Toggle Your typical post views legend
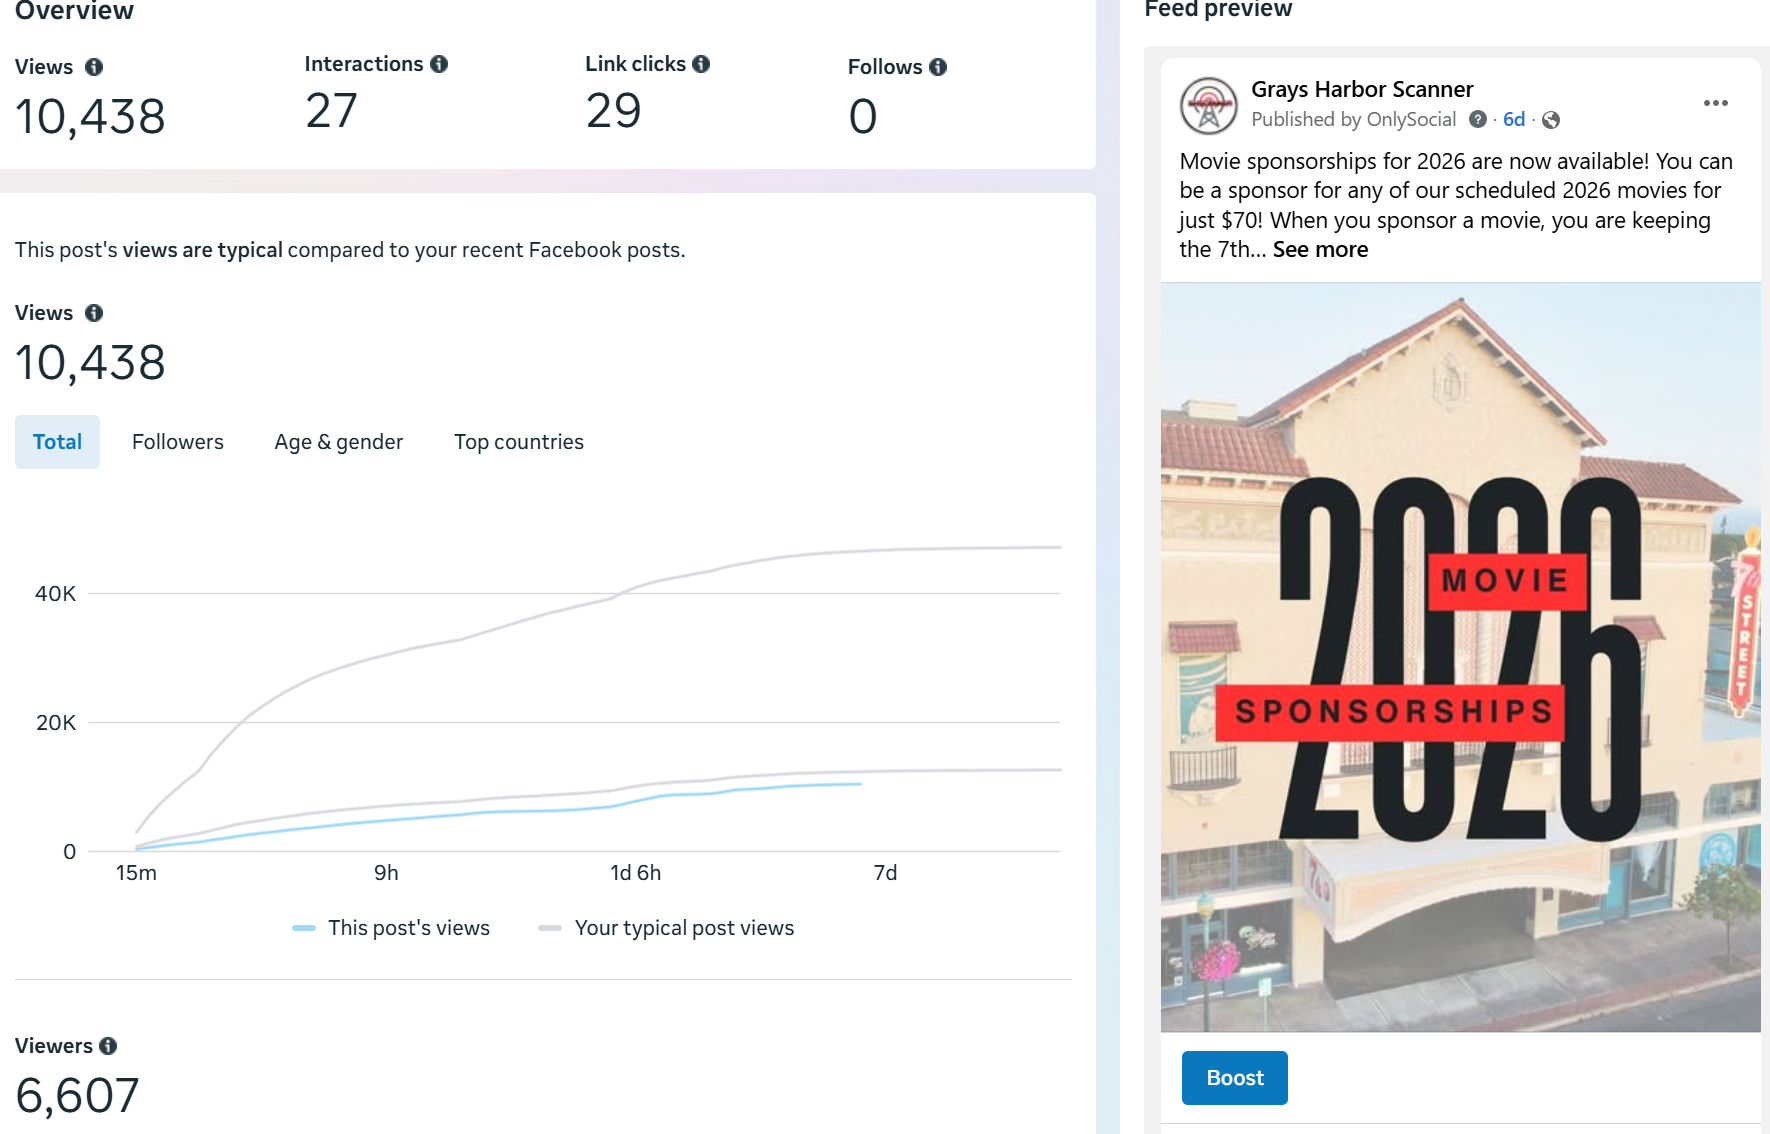Image resolution: width=1770 pixels, height=1134 pixels. coord(666,928)
